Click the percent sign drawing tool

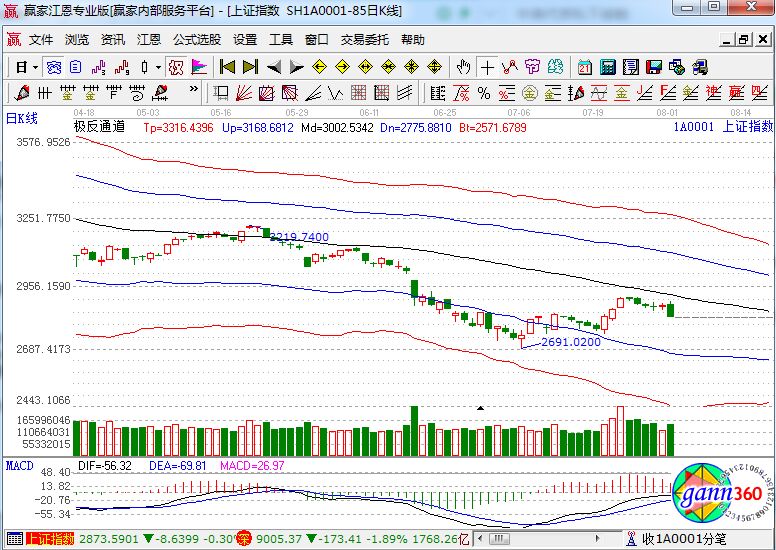click(x=484, y=93)
